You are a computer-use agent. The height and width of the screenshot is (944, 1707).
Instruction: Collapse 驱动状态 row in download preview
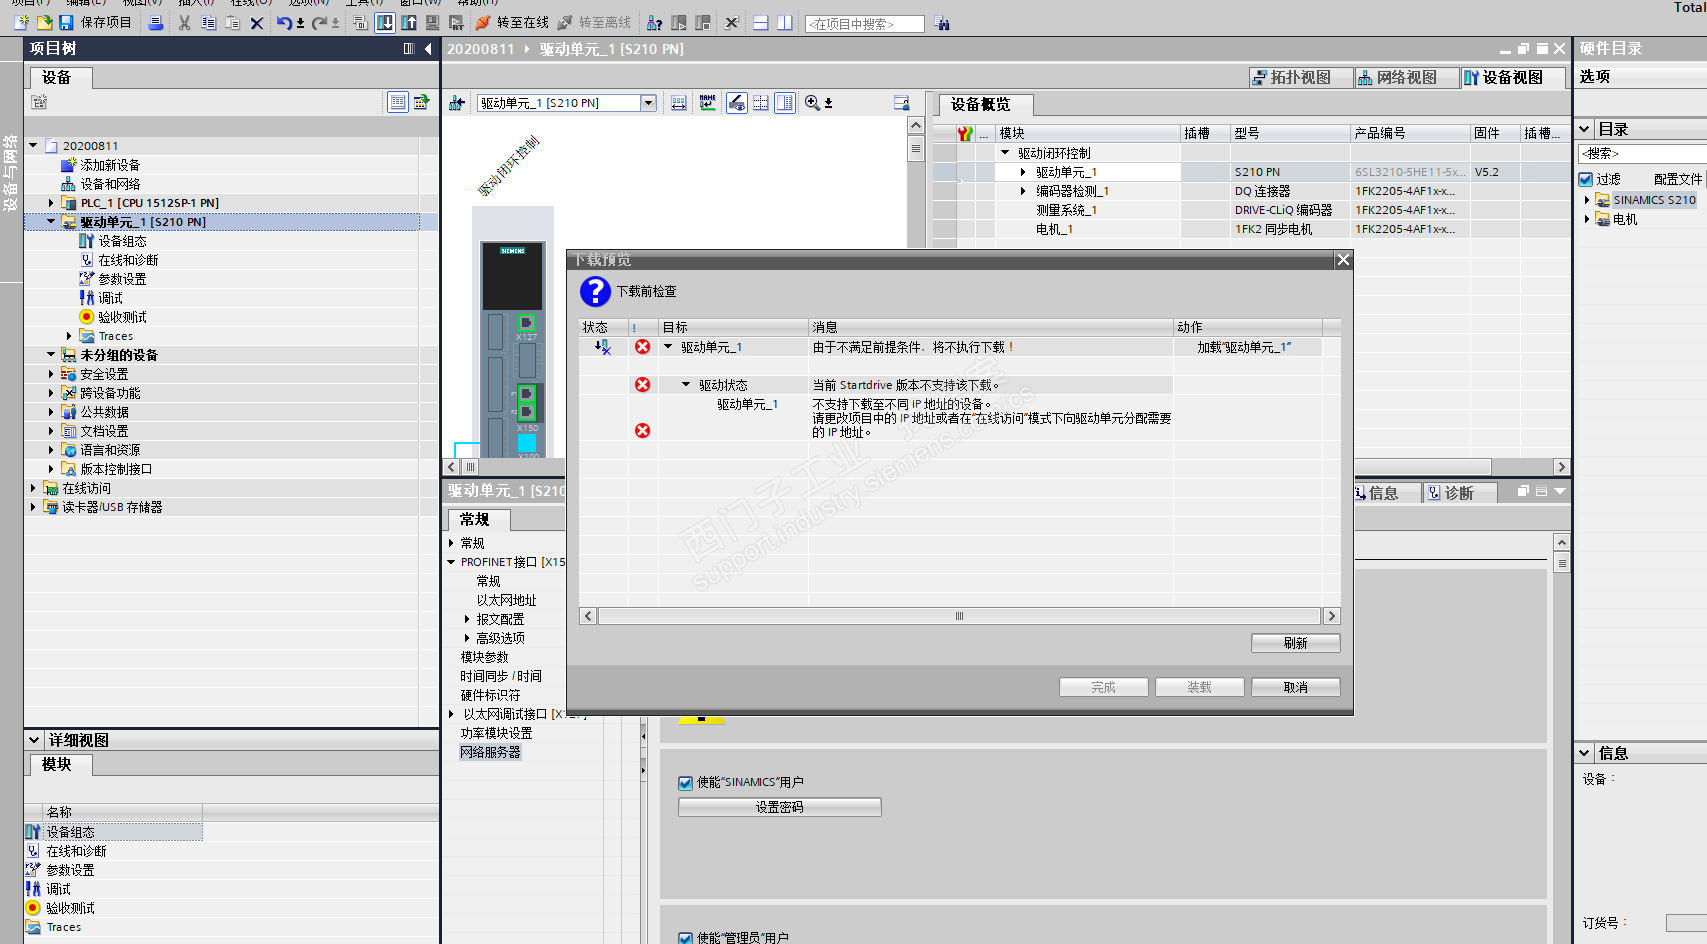pos(686,385)
